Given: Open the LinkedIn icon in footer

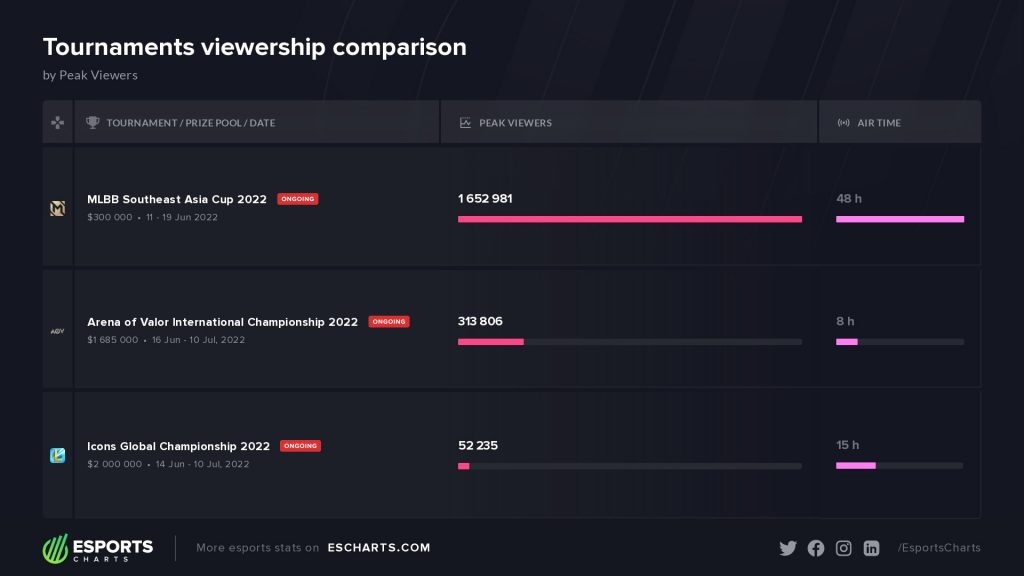Looking at the screenshot, I should click(x=872, y=548).
